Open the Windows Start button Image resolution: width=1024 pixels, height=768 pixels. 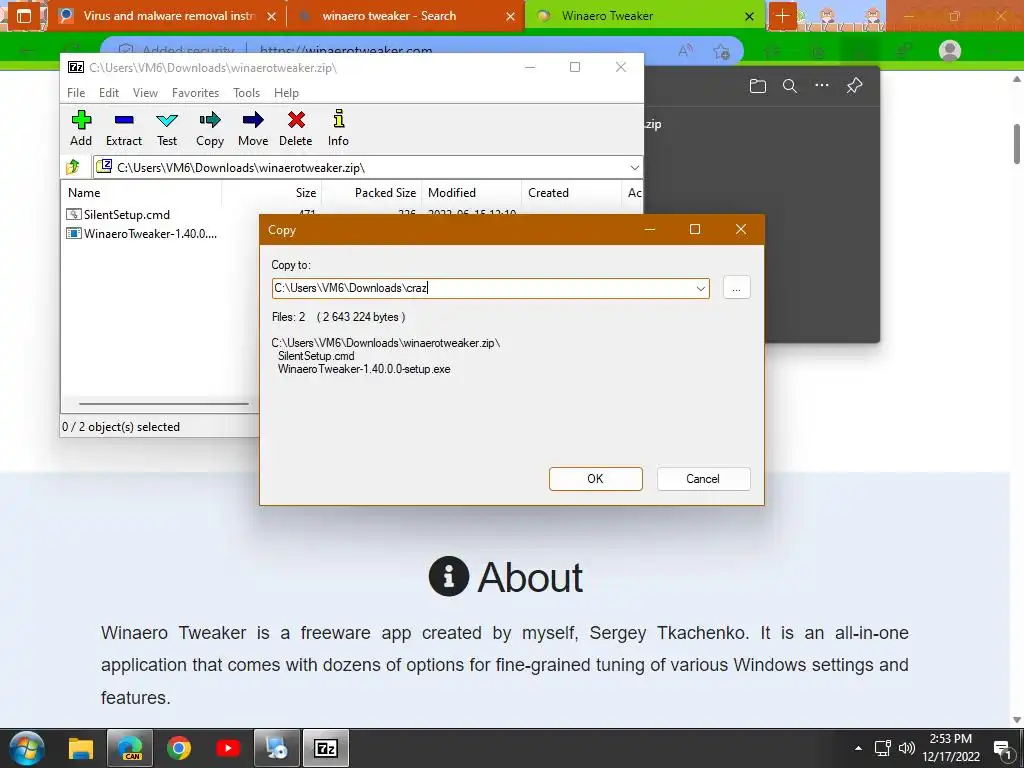click(x=26, y=748)
